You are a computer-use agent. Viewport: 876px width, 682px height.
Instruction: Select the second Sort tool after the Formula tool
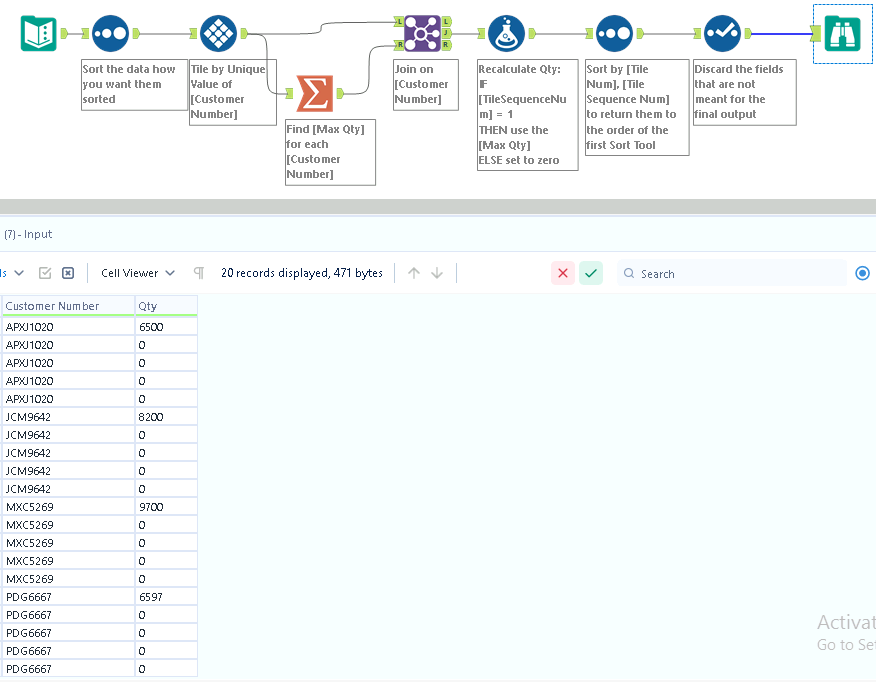[616, 32]
